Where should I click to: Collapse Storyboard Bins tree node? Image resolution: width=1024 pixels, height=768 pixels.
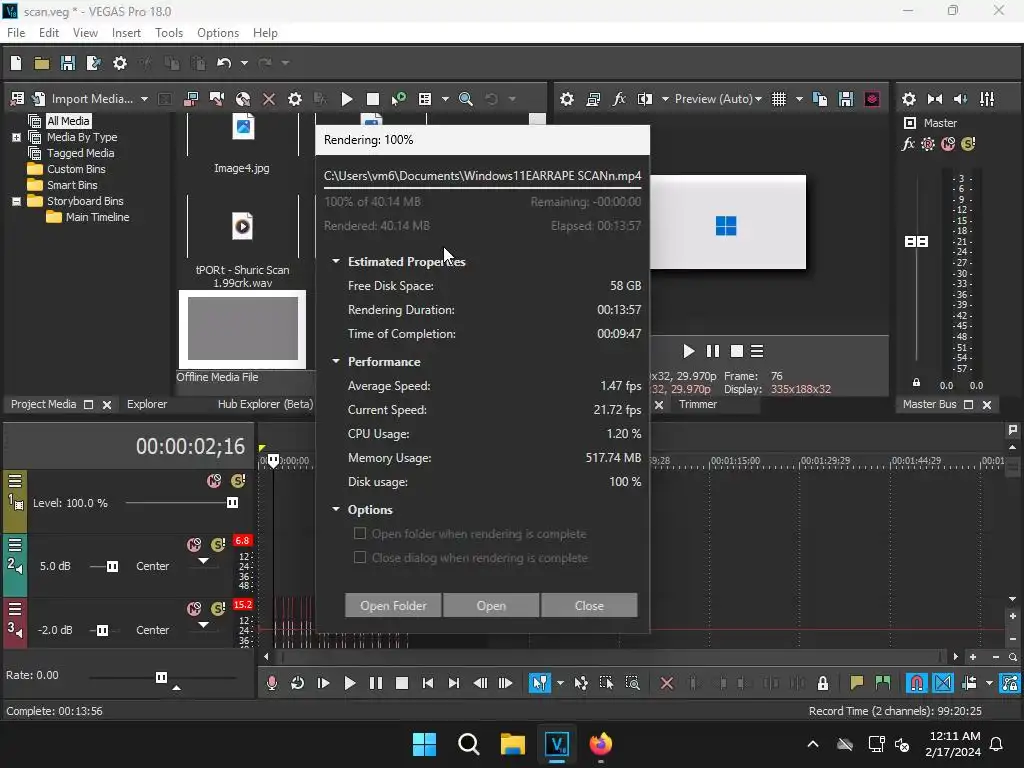(16, 201)
